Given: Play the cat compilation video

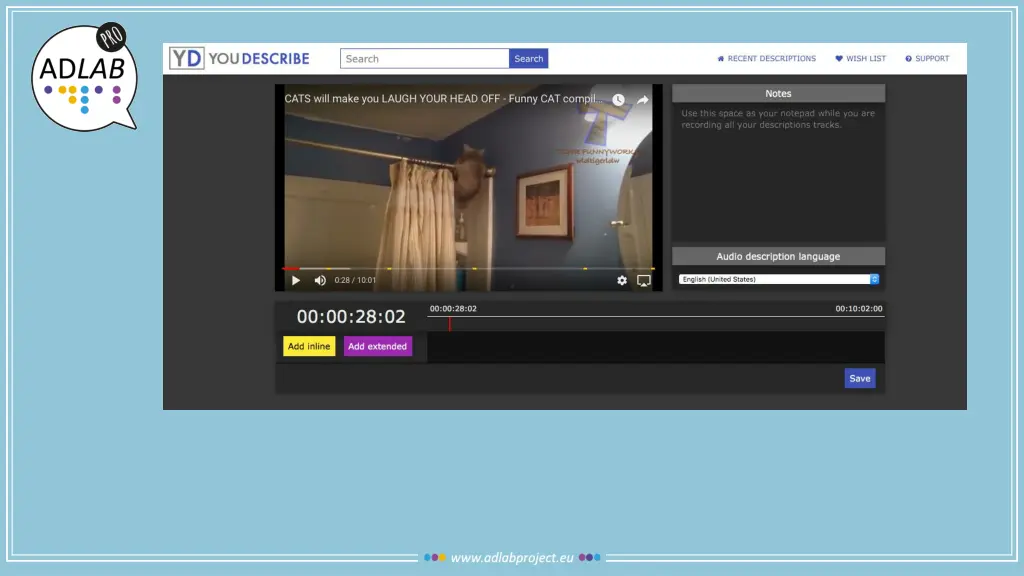Looking at the screenshot, I should (296, 280).
